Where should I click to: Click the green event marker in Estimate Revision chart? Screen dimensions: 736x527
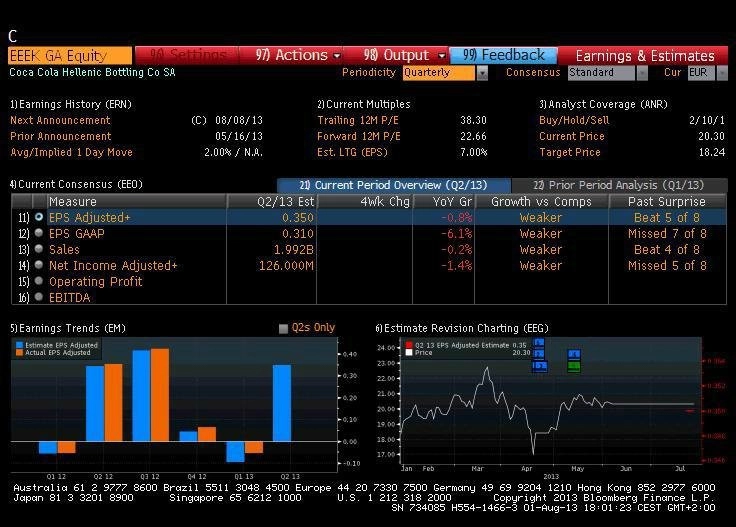click(574, 367)
